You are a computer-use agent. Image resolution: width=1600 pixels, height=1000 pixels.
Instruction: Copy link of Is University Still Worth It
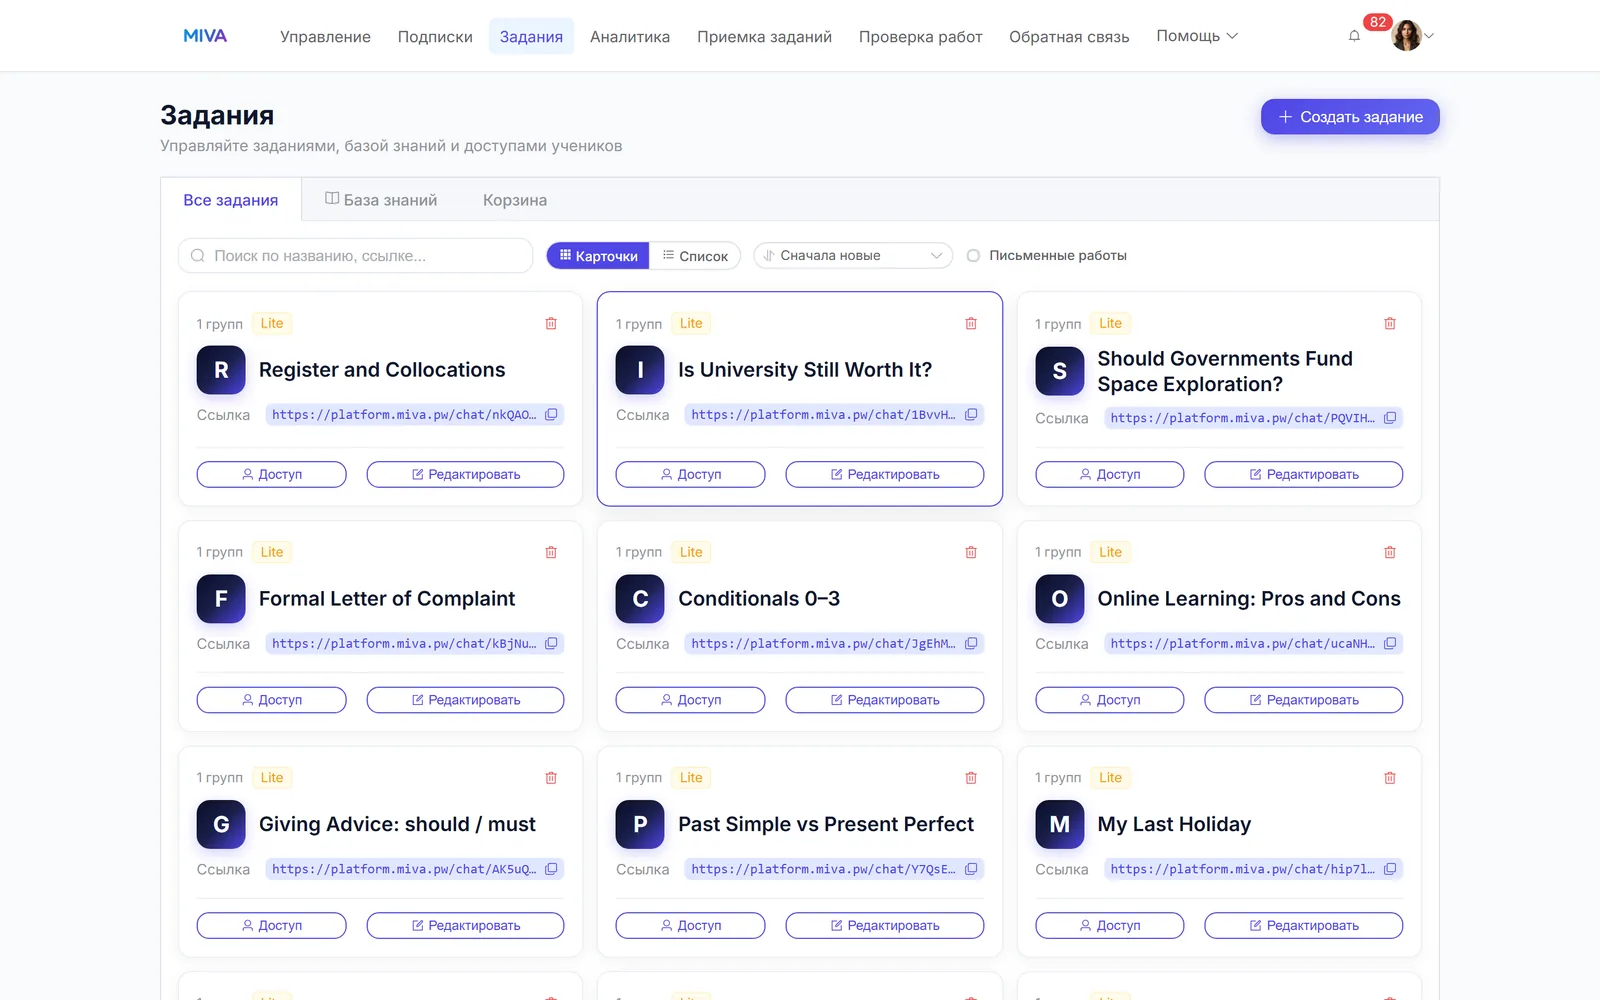pos(971,414)
